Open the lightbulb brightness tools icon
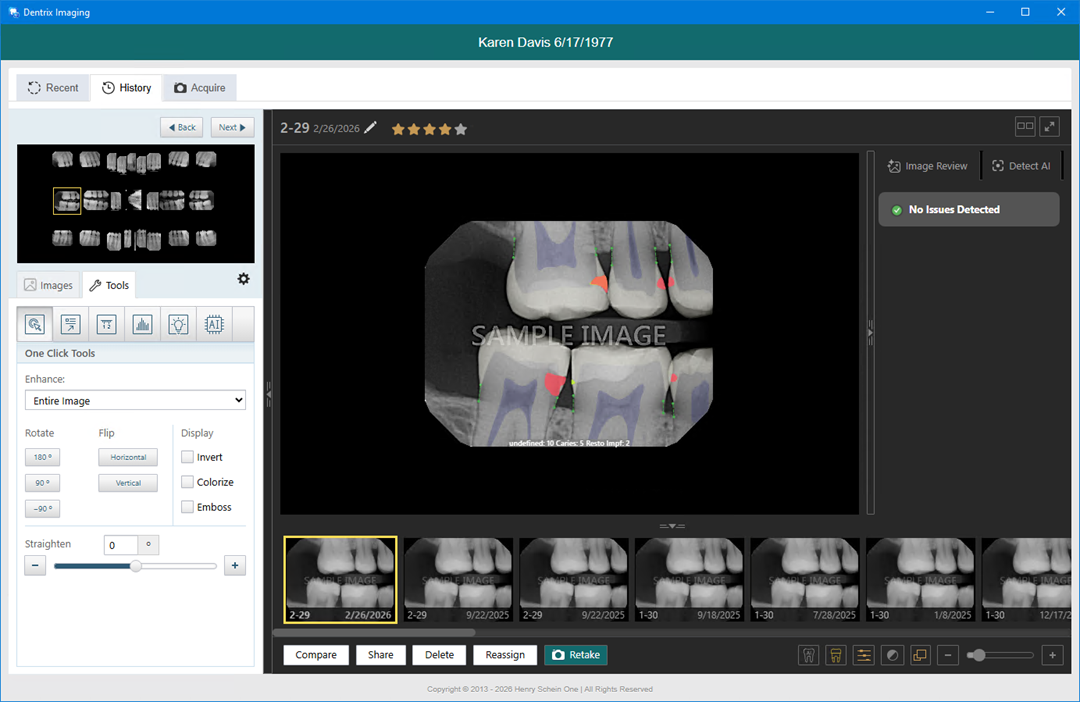1080x702 pixels. (178, 324)
